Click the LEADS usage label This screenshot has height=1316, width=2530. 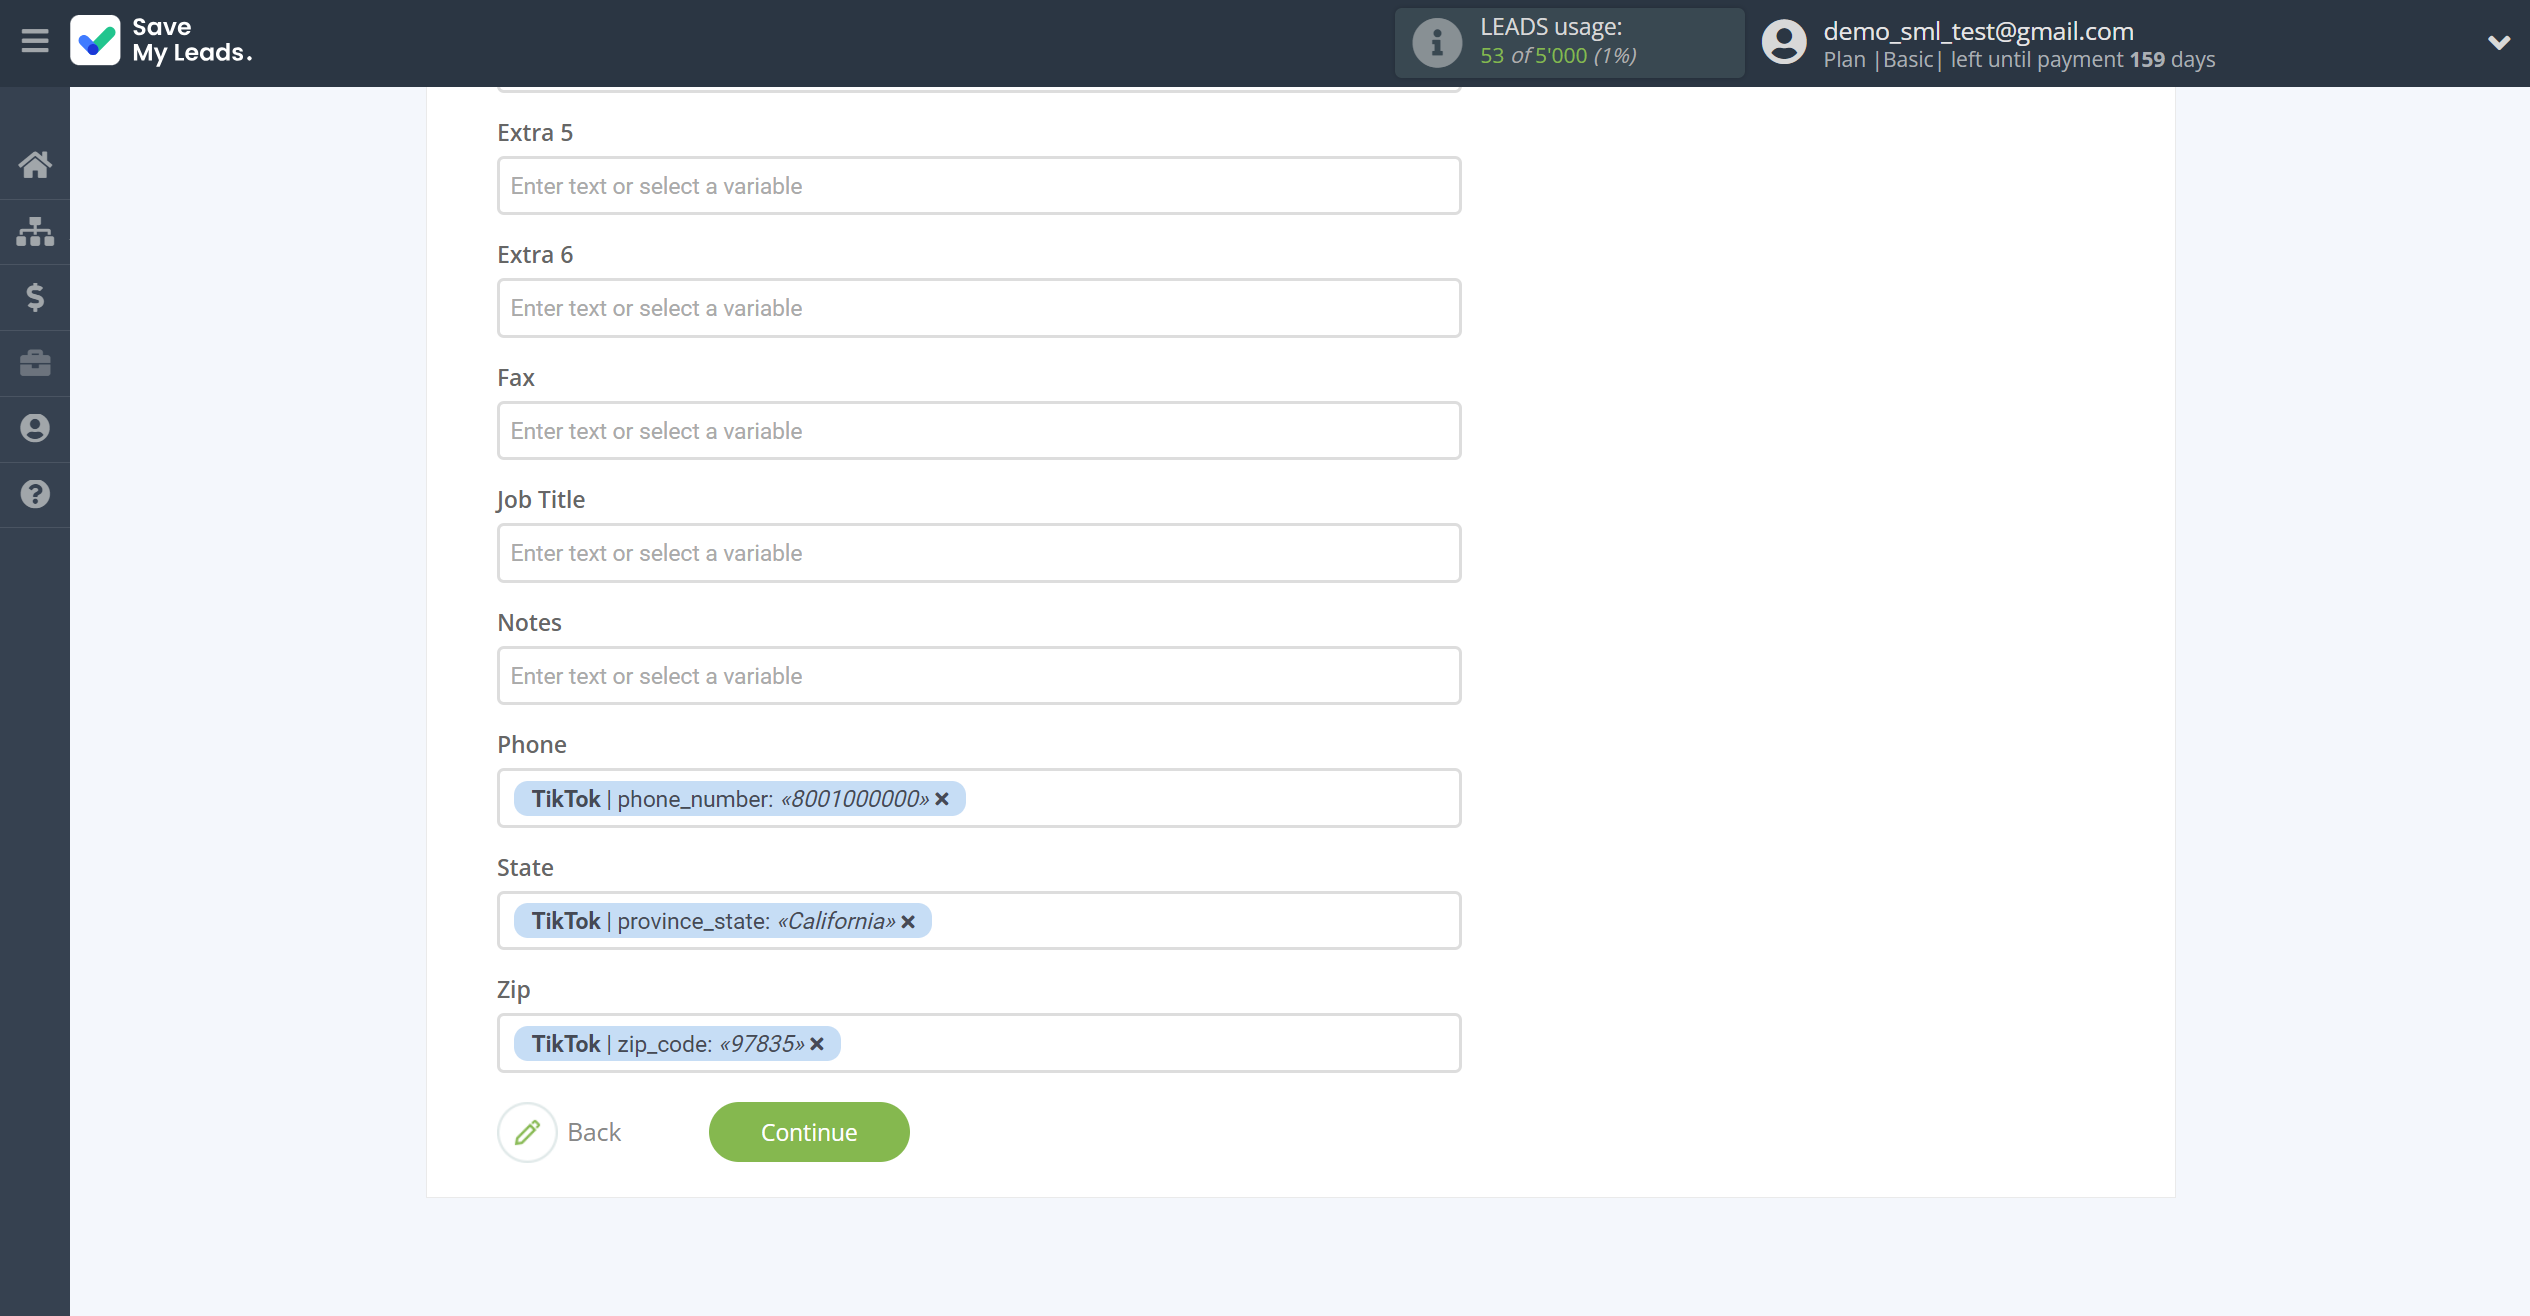tap(1551, 27)
